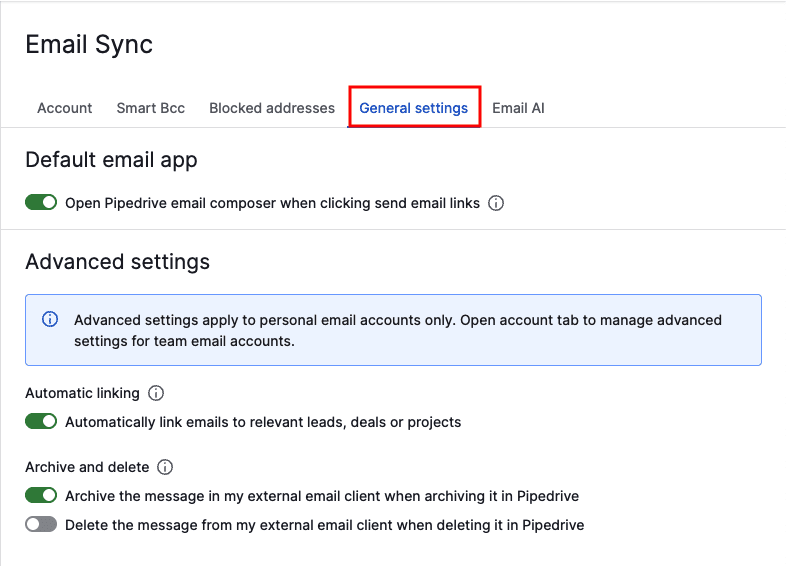Select the General settings tab
Viewport: 786px width, 566px height.
(414, 108)
